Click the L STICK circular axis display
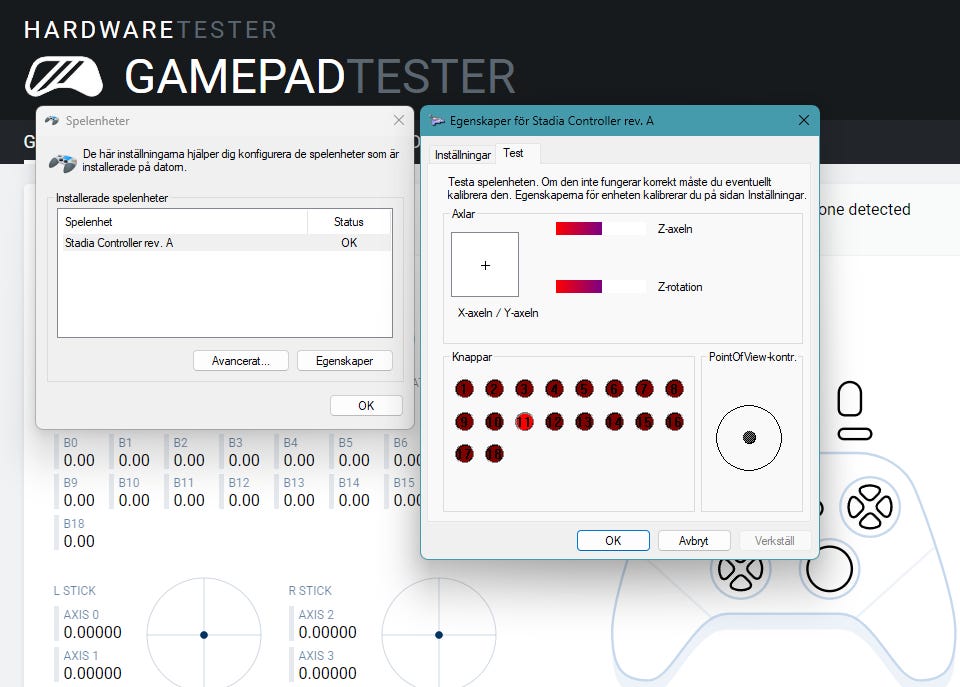 pos(204,634)
